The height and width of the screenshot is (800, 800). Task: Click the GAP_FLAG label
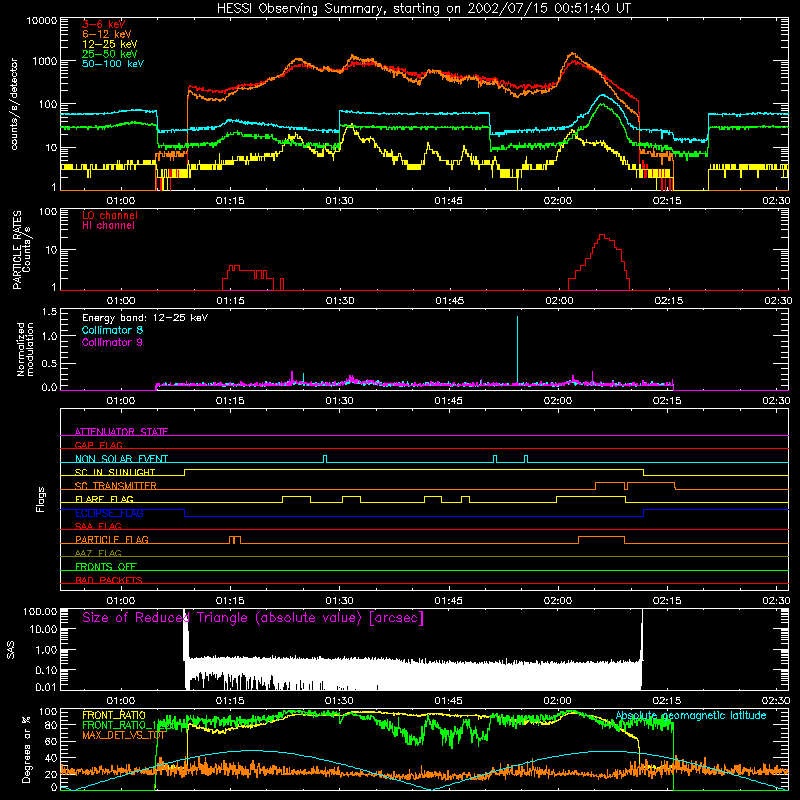point(98,445)
